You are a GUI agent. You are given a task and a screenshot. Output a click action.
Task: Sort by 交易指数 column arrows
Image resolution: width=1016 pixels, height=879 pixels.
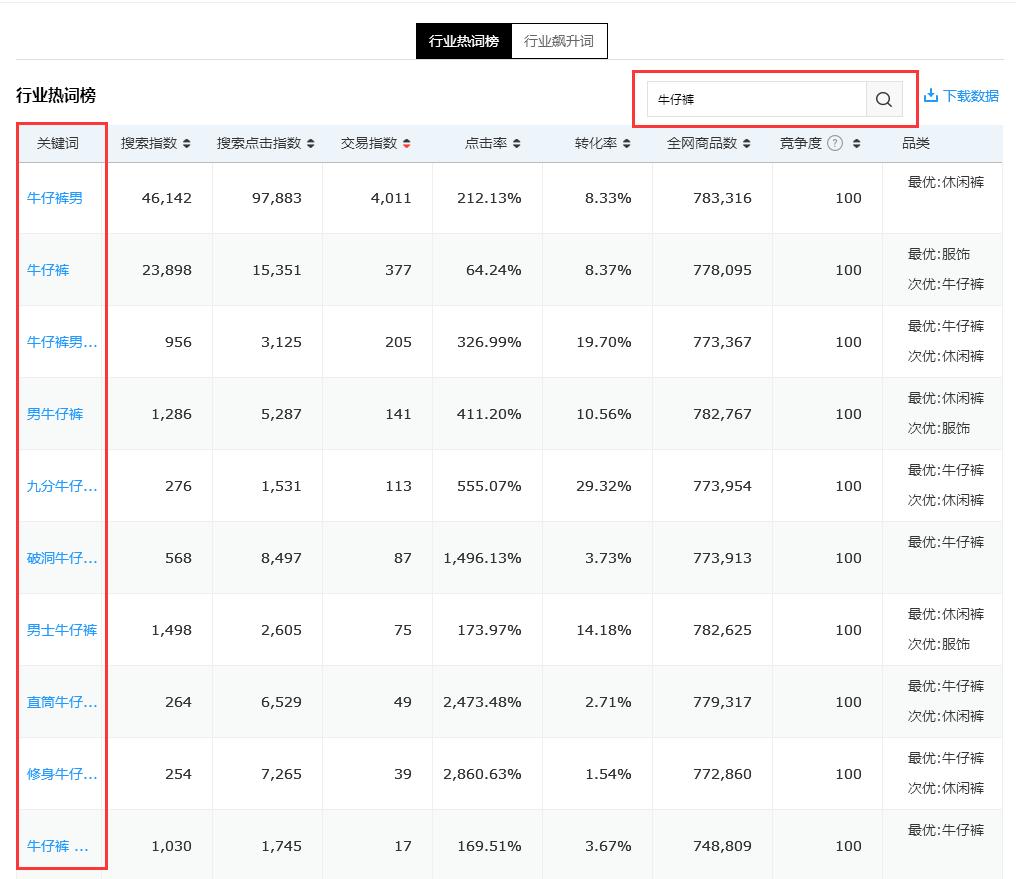(407, 144)
